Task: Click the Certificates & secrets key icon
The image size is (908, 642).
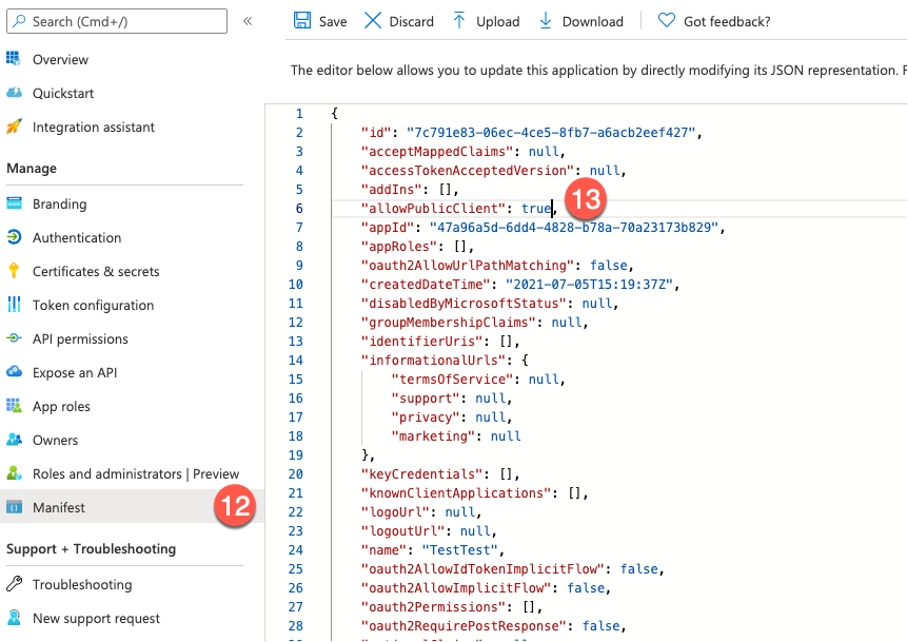Action: point(14,271)
